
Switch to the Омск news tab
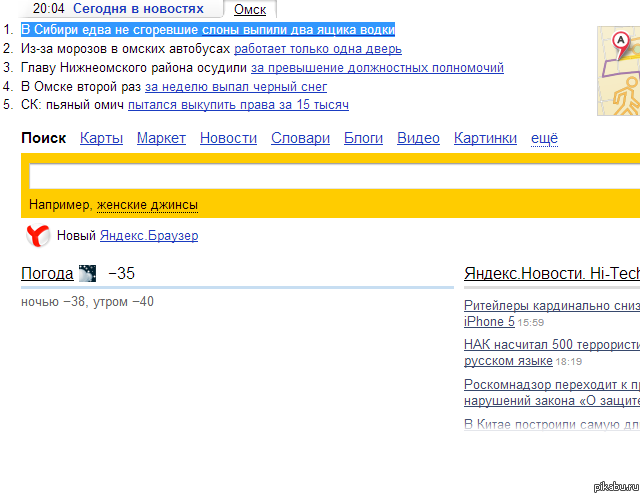pos(250,9)
